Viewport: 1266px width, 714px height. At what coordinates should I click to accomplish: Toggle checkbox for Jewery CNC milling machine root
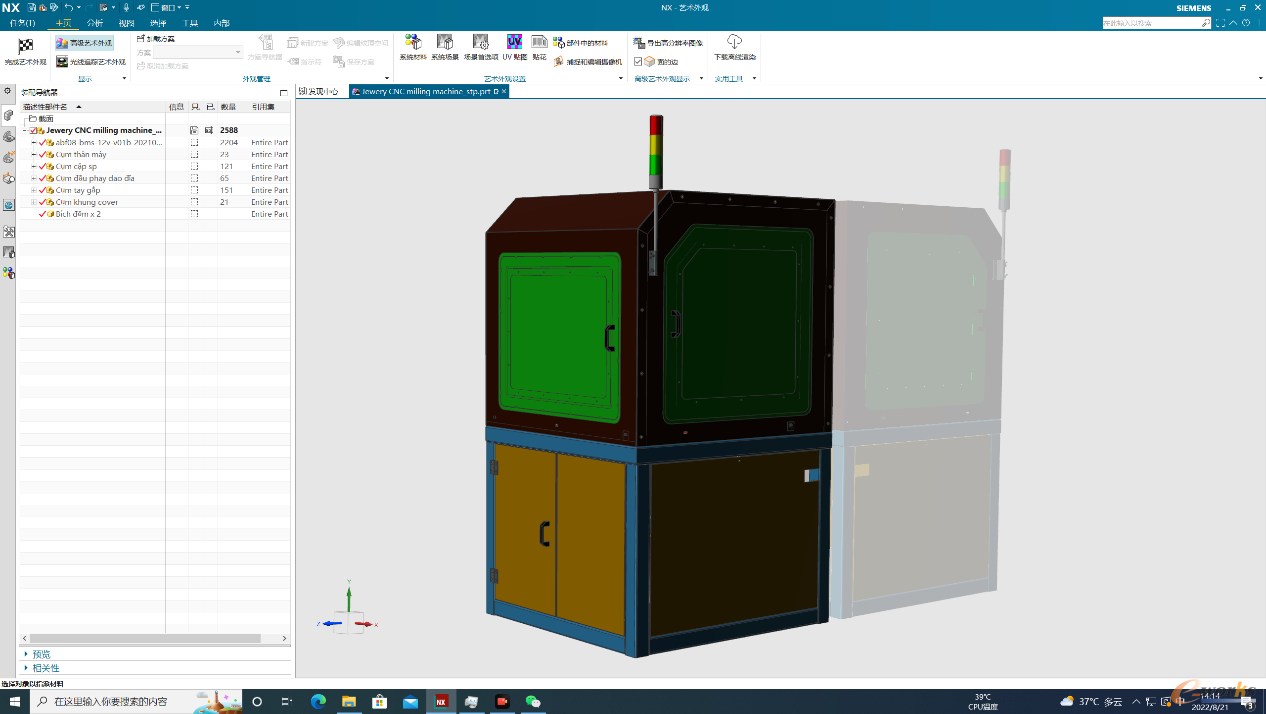pos(34,130)
